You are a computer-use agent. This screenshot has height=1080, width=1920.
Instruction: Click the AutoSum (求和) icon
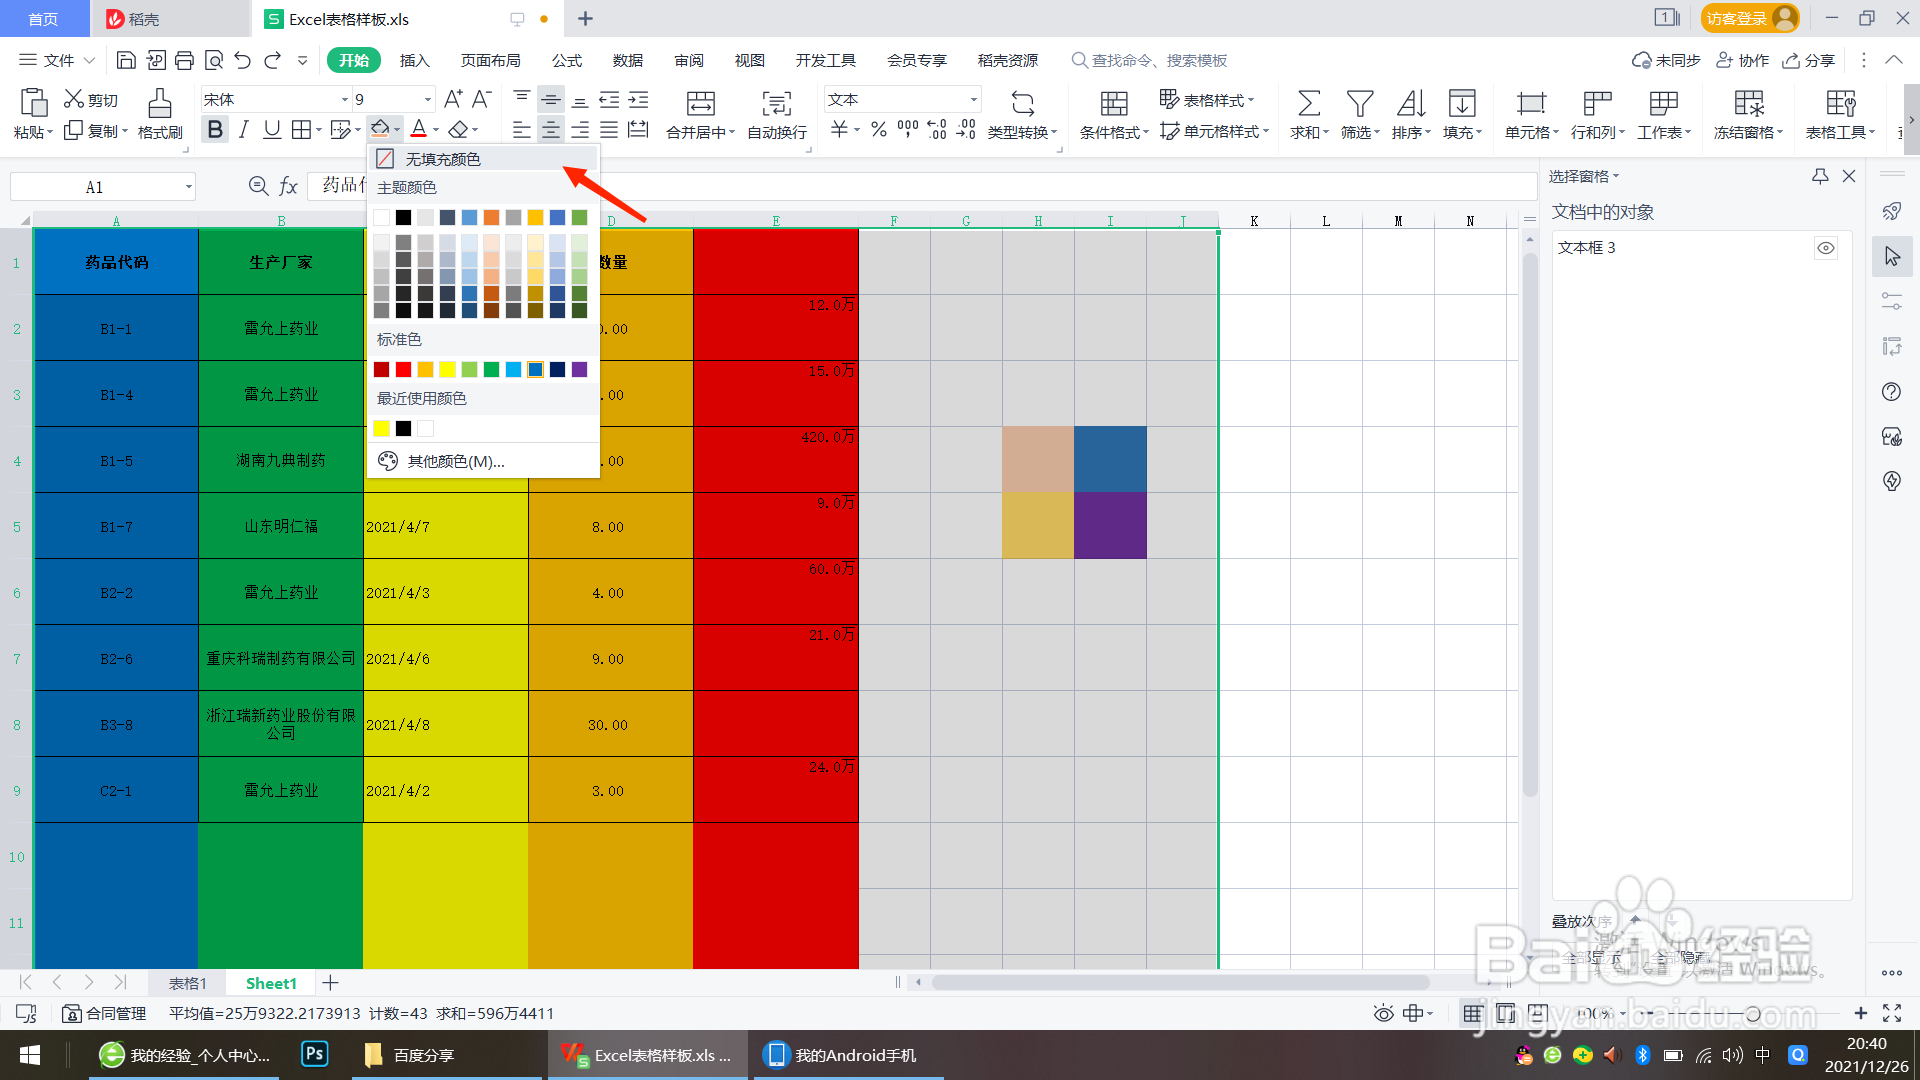pos(1308,103)
